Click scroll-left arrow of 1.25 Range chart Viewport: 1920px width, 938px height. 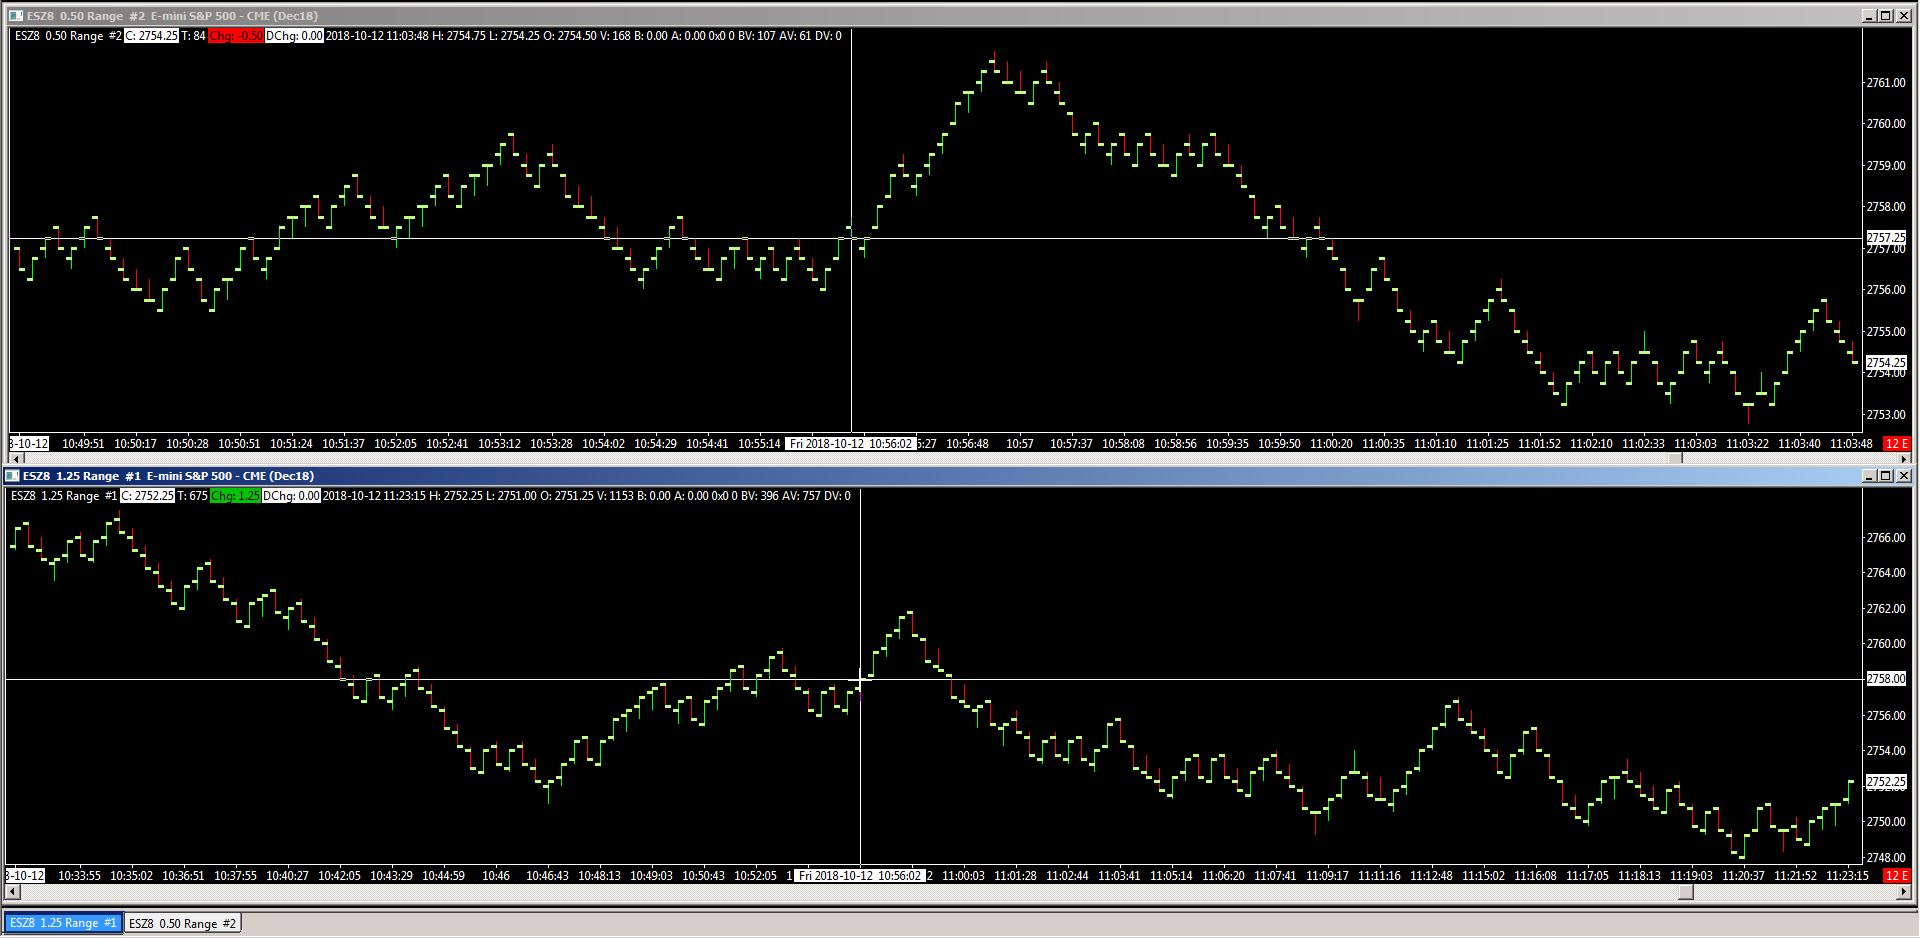(11, 891)
